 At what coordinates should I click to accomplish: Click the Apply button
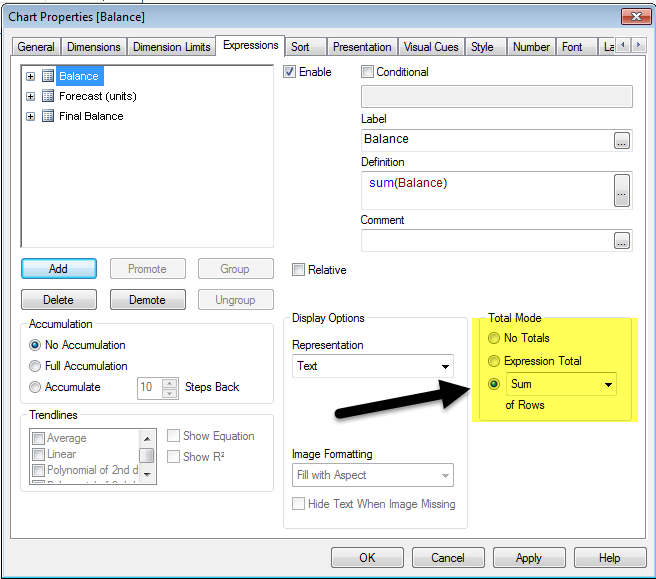click(529, 558)
